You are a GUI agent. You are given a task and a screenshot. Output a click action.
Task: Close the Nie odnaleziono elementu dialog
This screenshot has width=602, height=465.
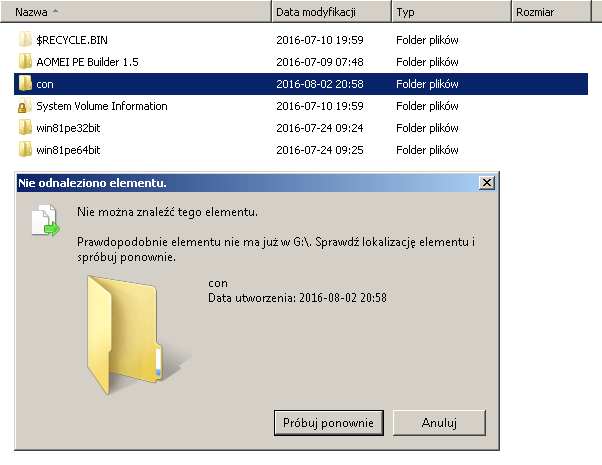click(x=487, y=183)
